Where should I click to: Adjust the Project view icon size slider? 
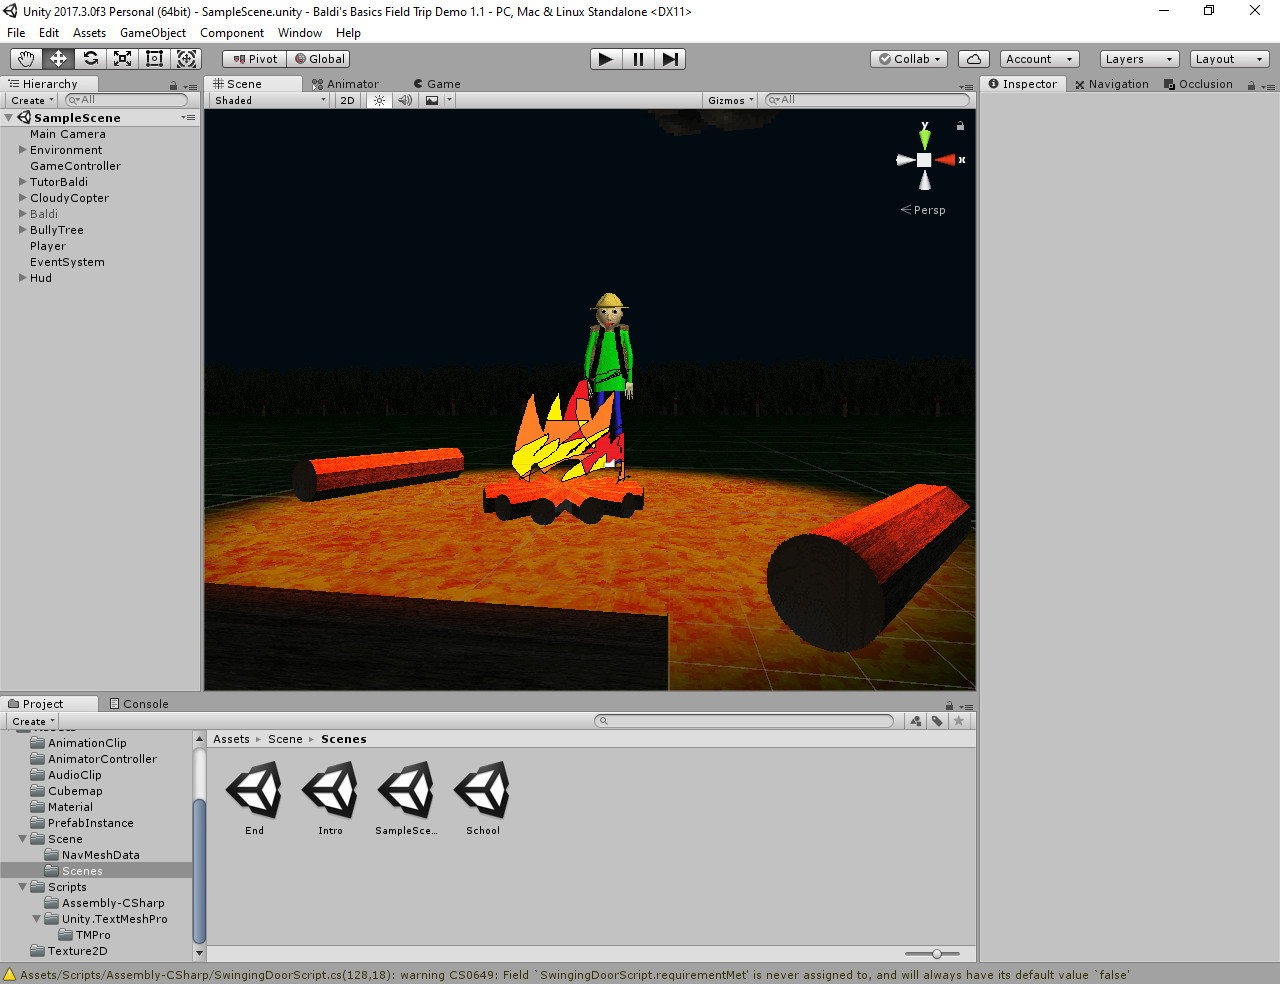(x=936, y=953)
